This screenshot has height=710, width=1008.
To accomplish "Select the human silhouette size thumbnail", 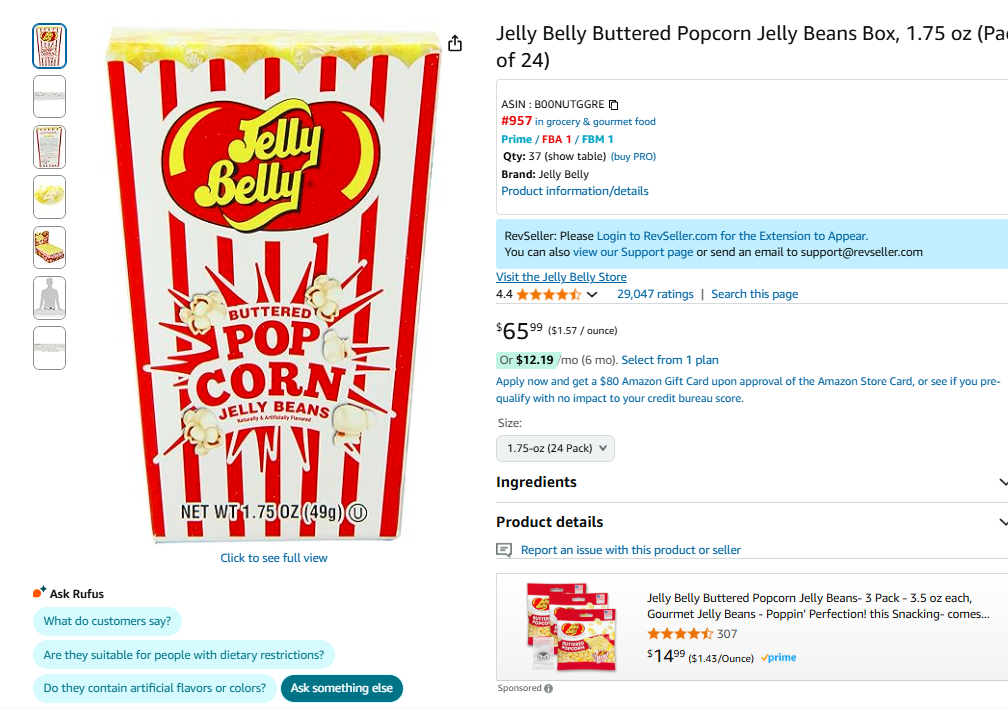I will click(x=50, y=298).
